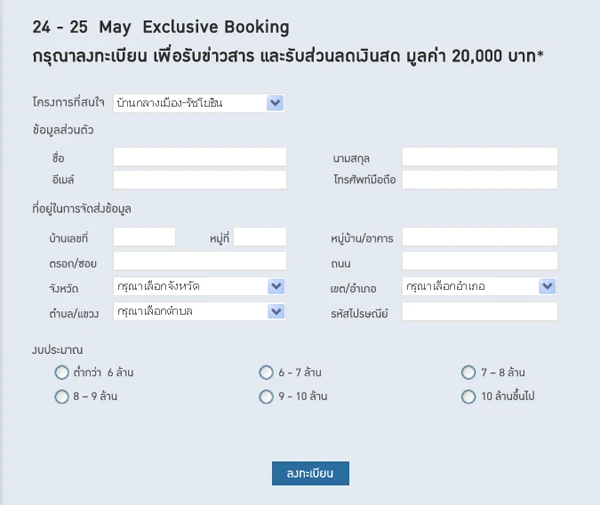Viewport: 600px width, 505px height.
Task: Focus the บ้านเลขที่ house number field
Action: (x=144, y=237)
